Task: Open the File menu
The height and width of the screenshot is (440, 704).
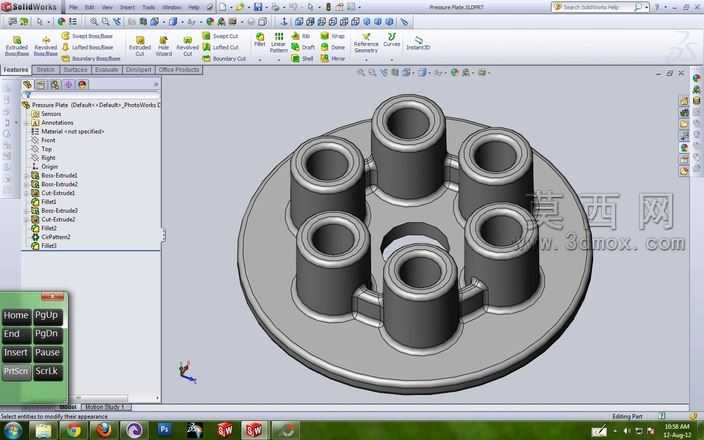Action: (x=73, y=7)
